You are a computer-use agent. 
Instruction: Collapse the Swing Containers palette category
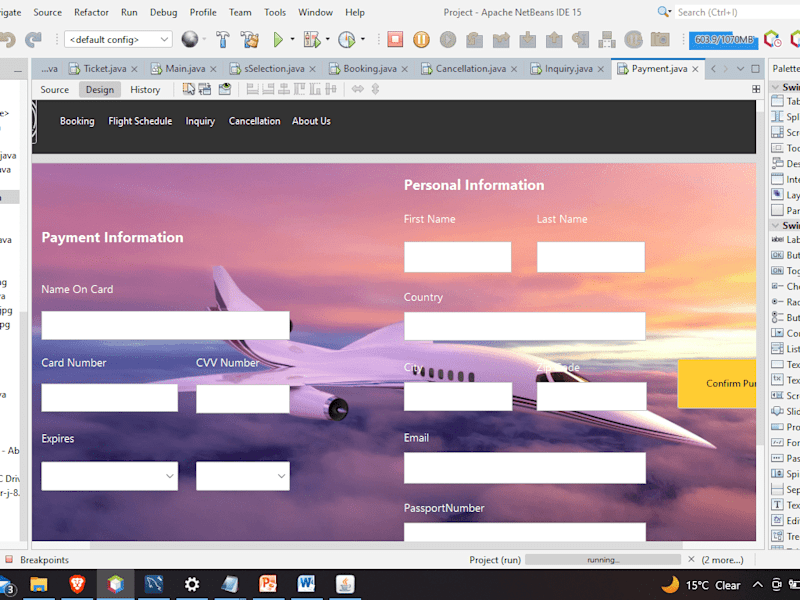coord(776,87)
